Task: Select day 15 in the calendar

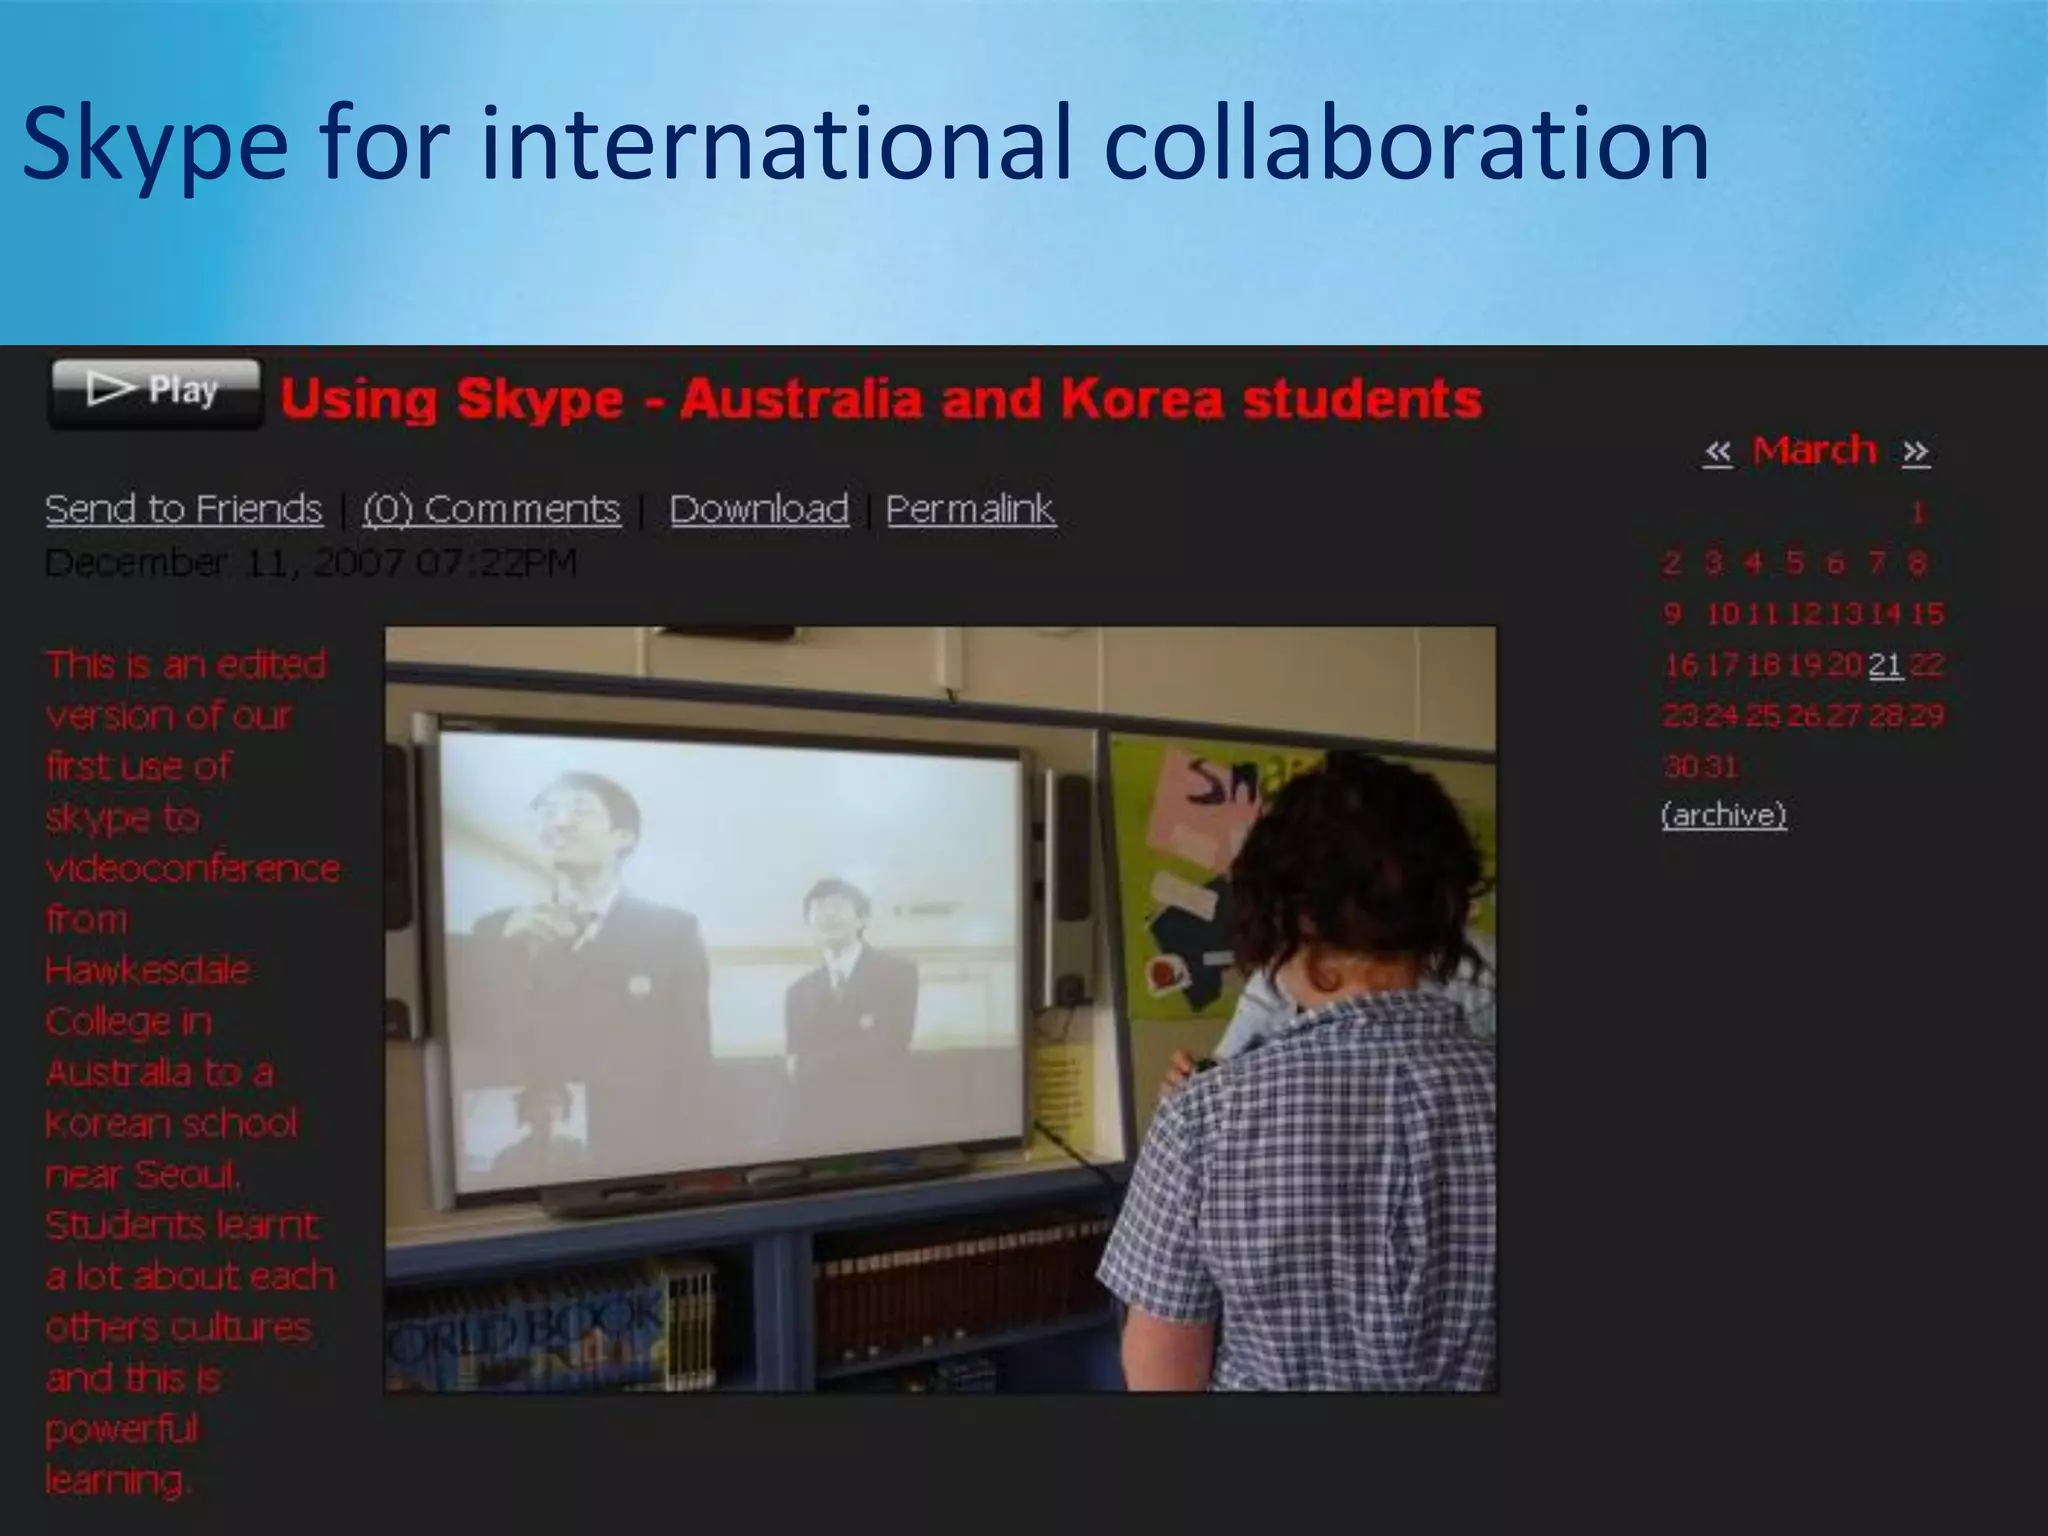Action: [x=1926, y=613]
